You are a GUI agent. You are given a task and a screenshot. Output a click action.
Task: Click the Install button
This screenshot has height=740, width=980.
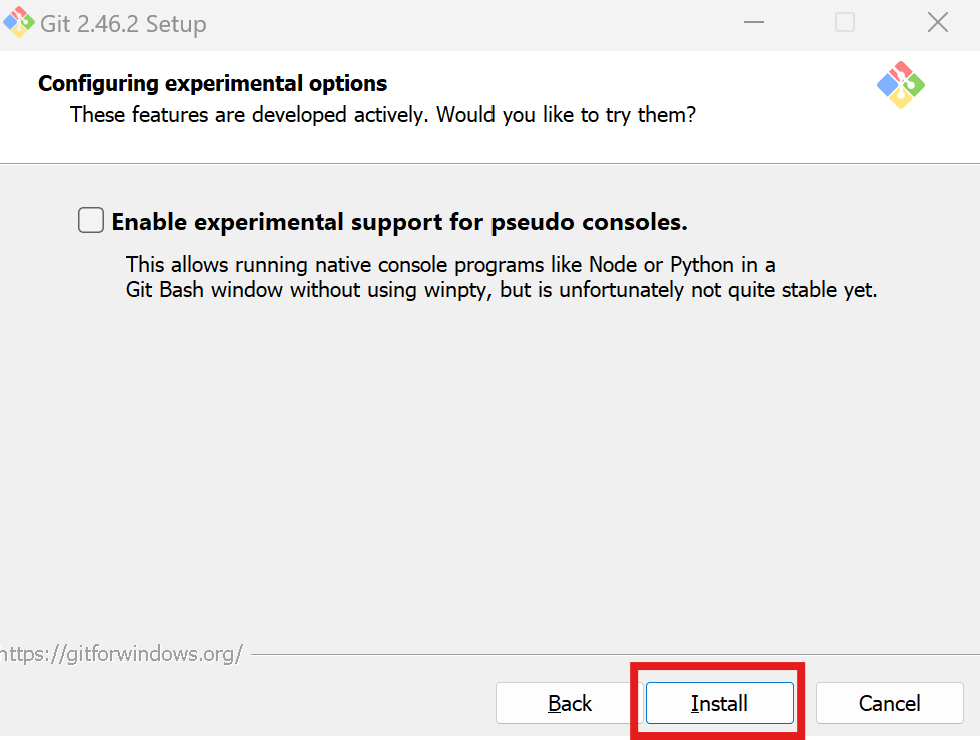click(x=719, y=703)
